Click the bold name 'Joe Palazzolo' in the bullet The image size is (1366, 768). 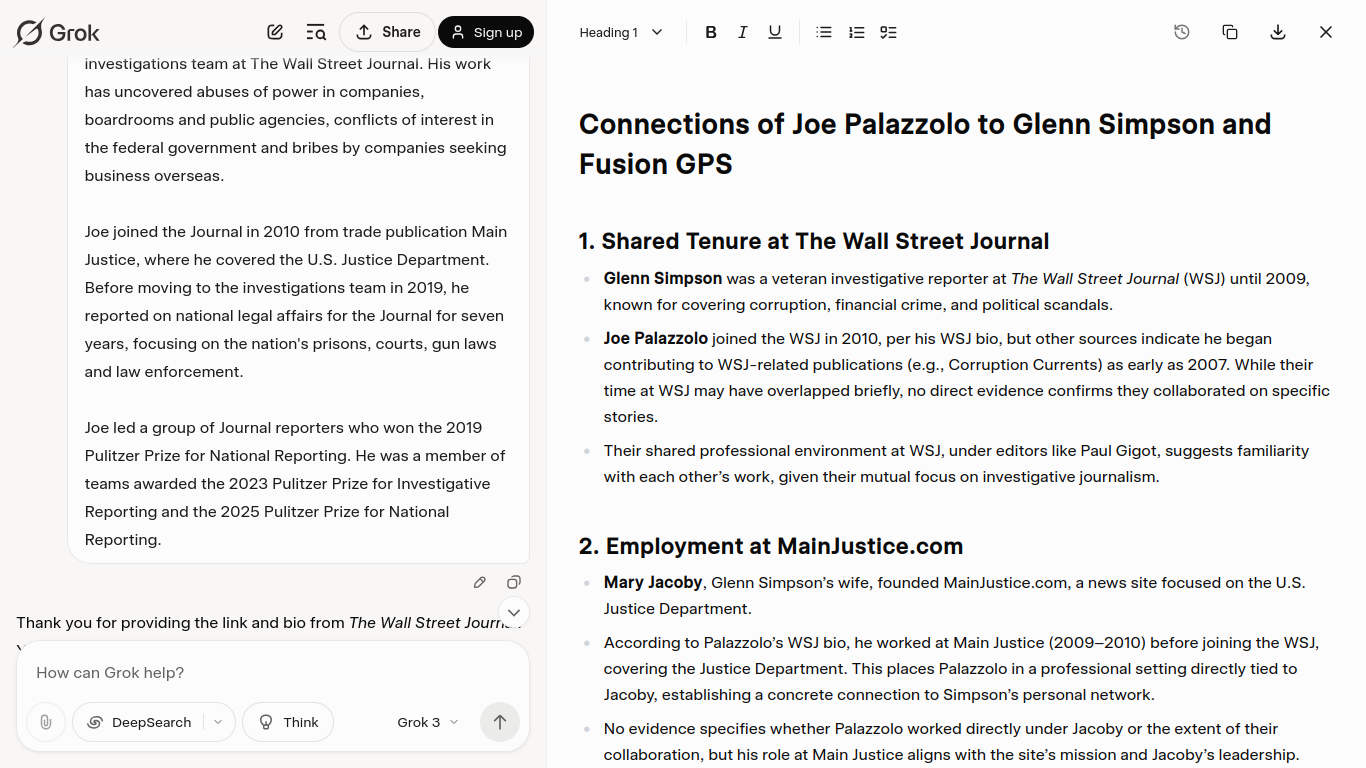click(656, 338)
